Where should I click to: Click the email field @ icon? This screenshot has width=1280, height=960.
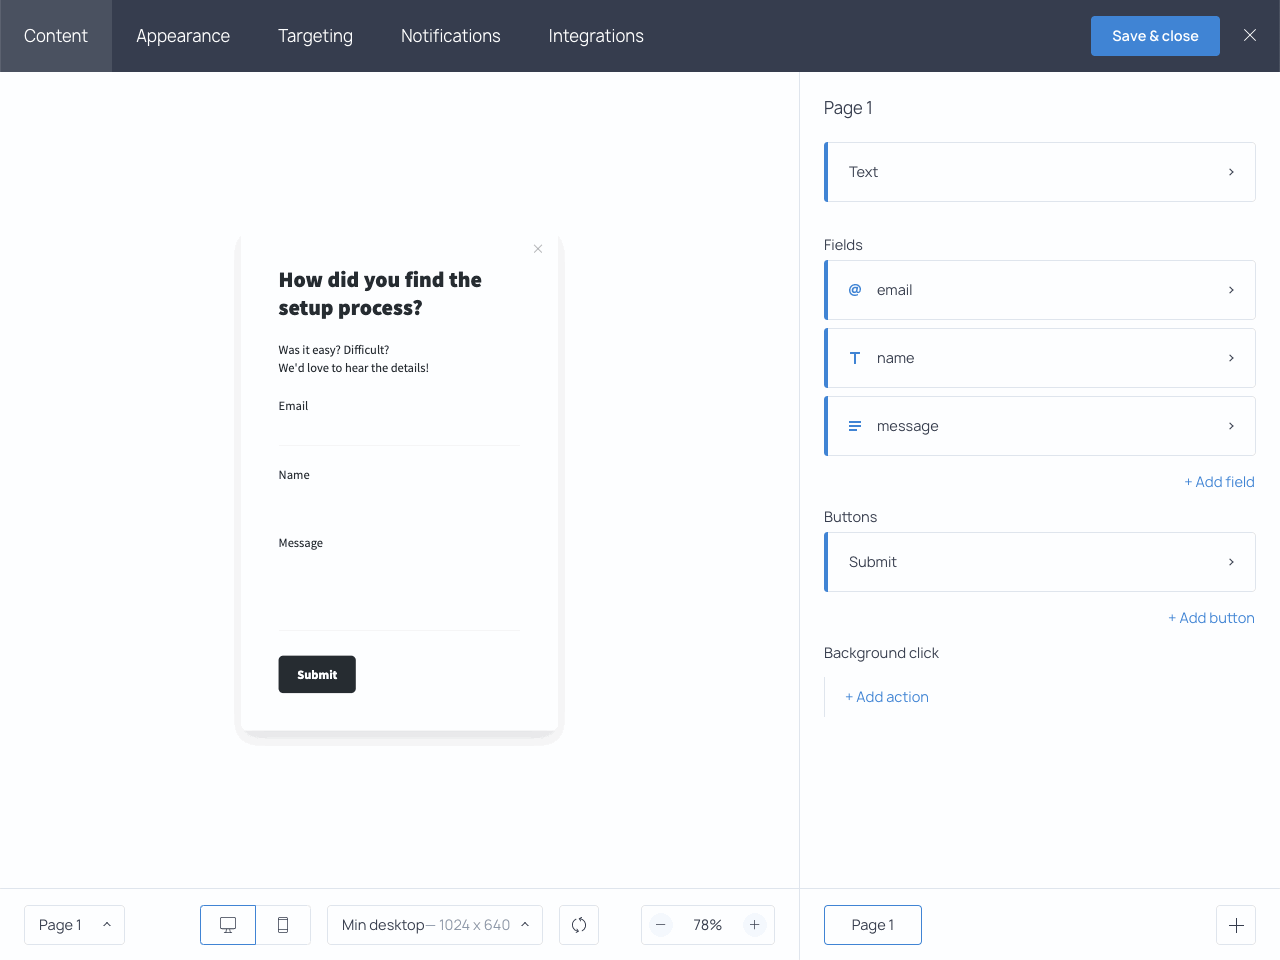coord(854,289)
